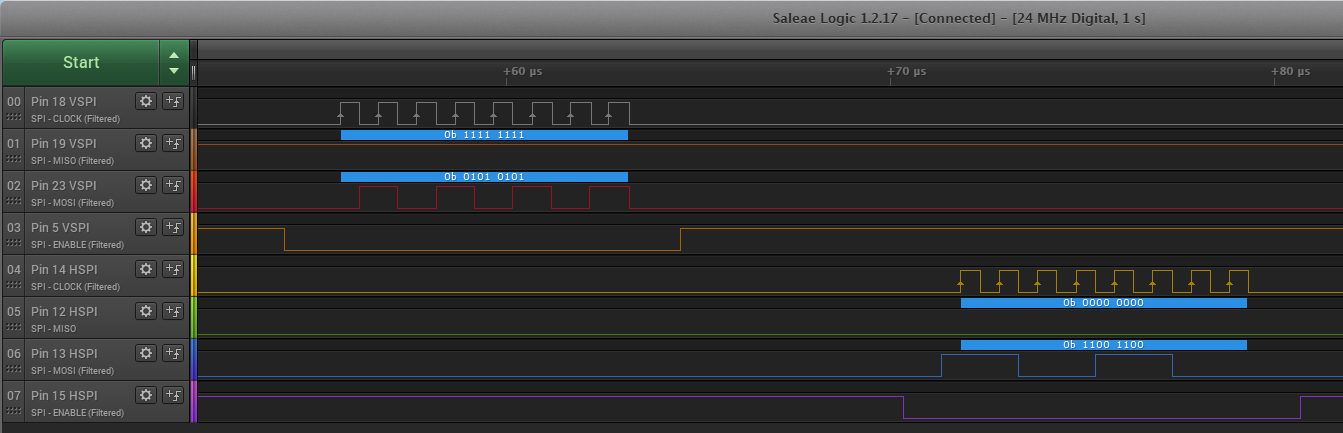Click the gear icon for Pin 15 HSPI
Screen dimensions: 1343x433
tap(146, 395)
